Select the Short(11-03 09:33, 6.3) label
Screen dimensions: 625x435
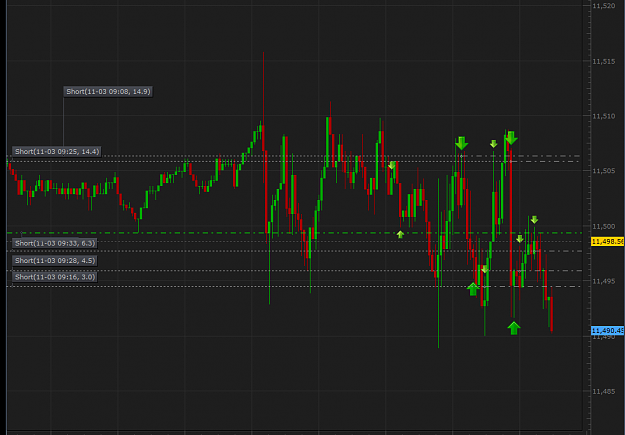coord(55,243)
